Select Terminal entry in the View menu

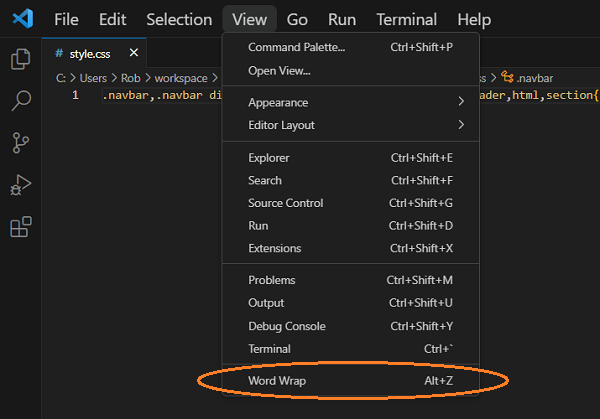[x=351, y=349]
